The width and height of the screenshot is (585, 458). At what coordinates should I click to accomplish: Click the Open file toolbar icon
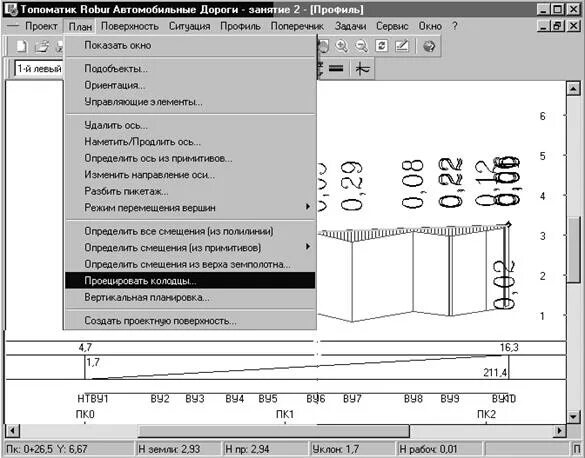[42, 46]
